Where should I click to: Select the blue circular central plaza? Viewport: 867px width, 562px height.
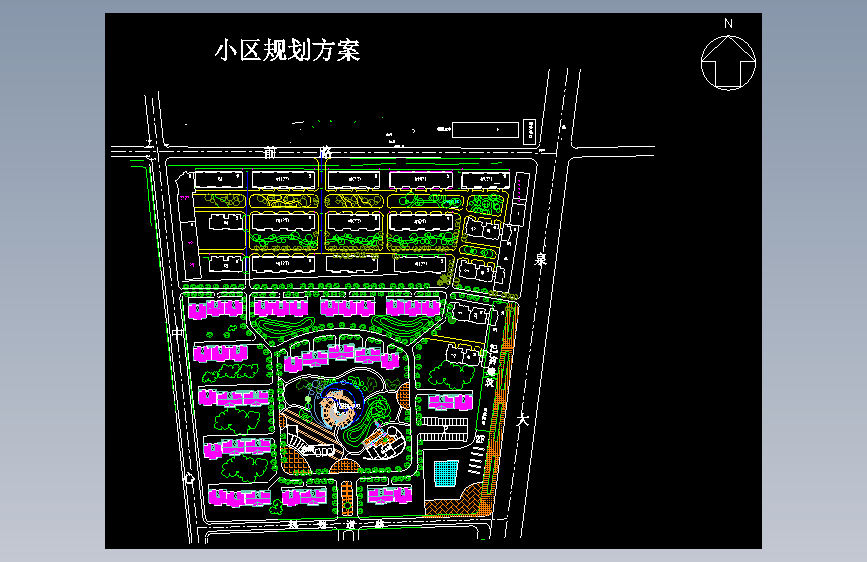(x=342, y=404)
